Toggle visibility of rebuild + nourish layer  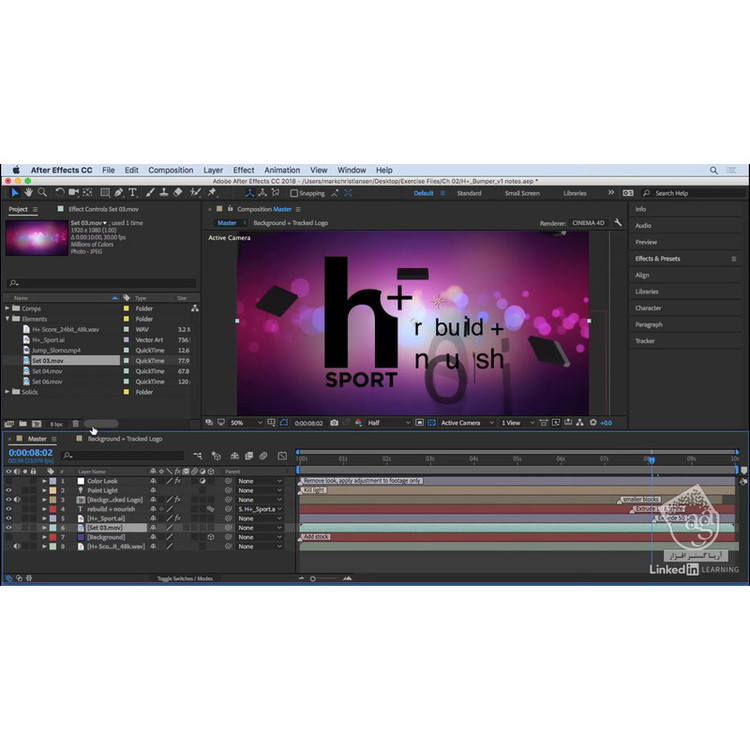click(x=9, y=509)
